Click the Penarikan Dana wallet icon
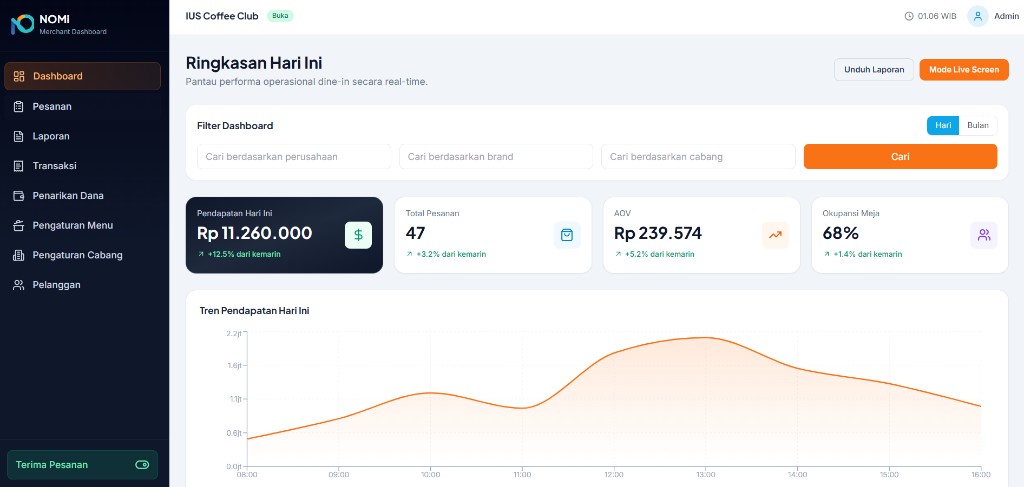 tap(19, 196)
